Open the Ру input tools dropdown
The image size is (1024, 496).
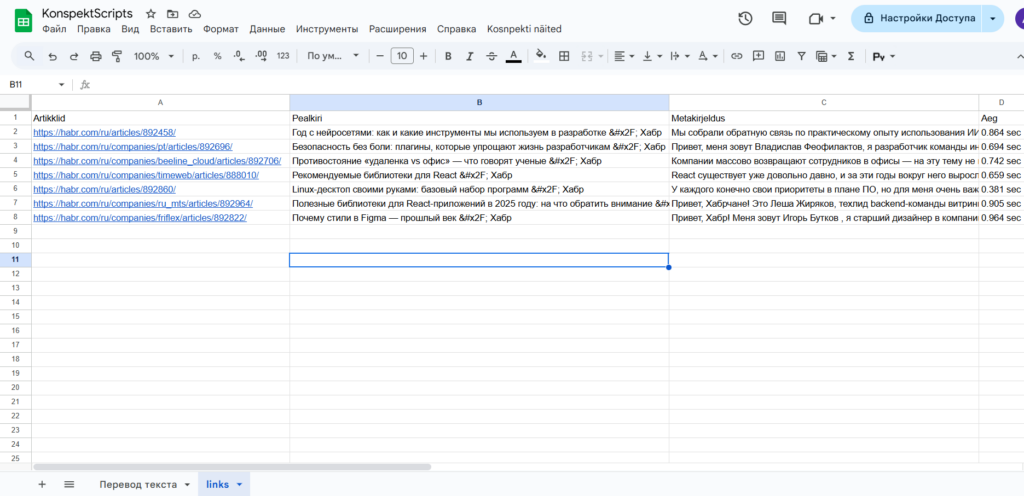click(x=884, y=56)
